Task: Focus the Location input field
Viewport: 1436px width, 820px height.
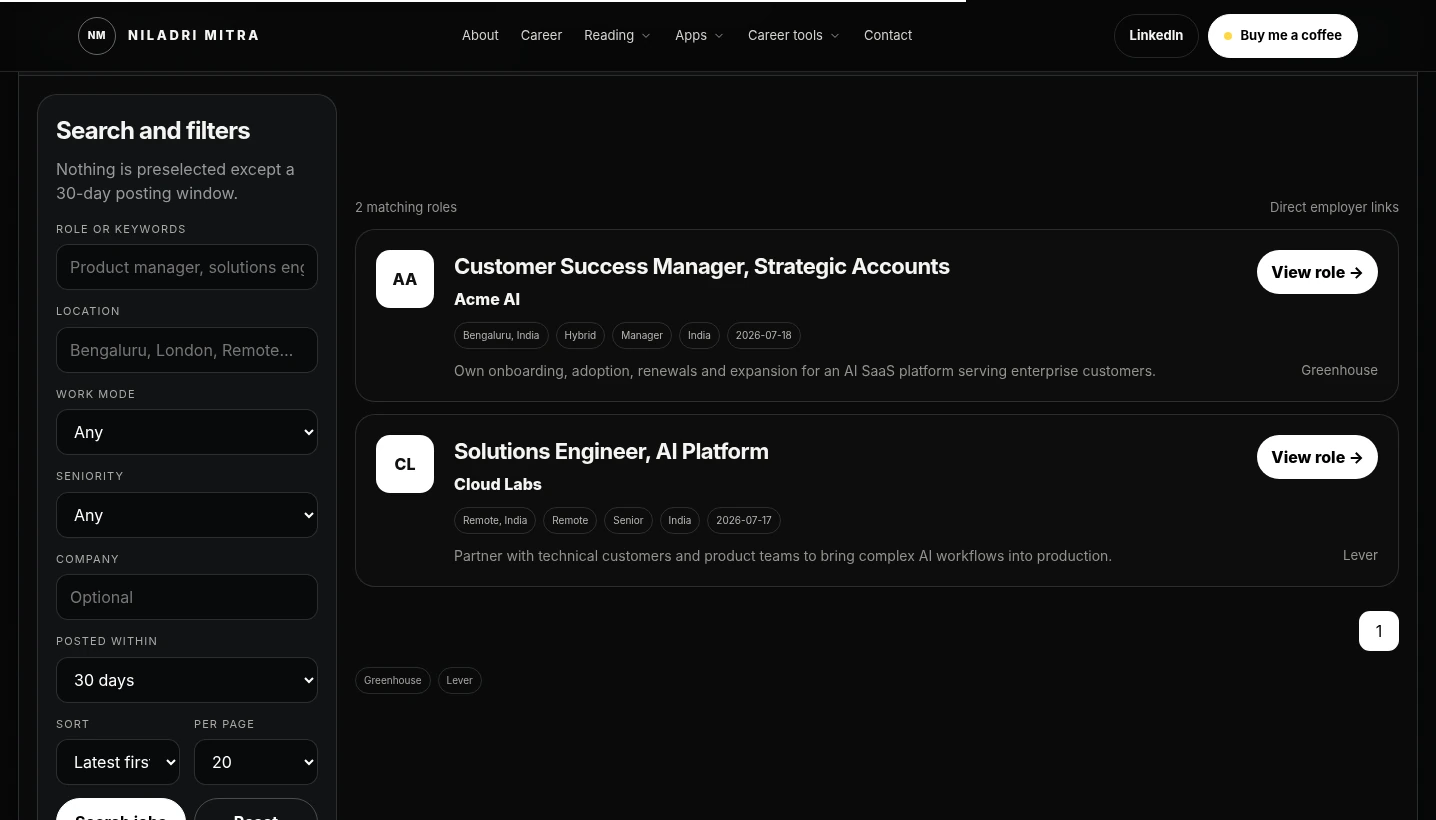Action: (x=187, y=350)
